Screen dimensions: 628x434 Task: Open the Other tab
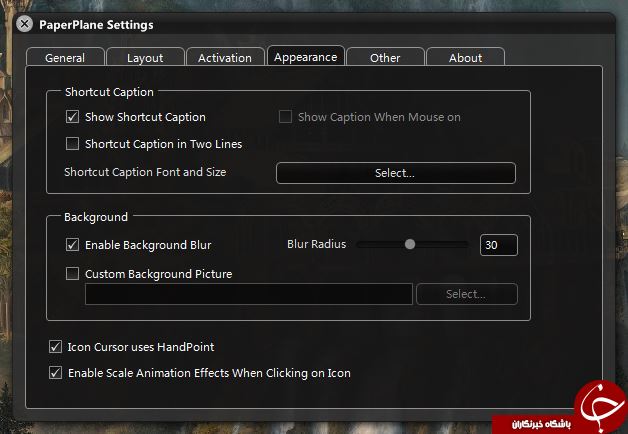[x=385, y=57]
